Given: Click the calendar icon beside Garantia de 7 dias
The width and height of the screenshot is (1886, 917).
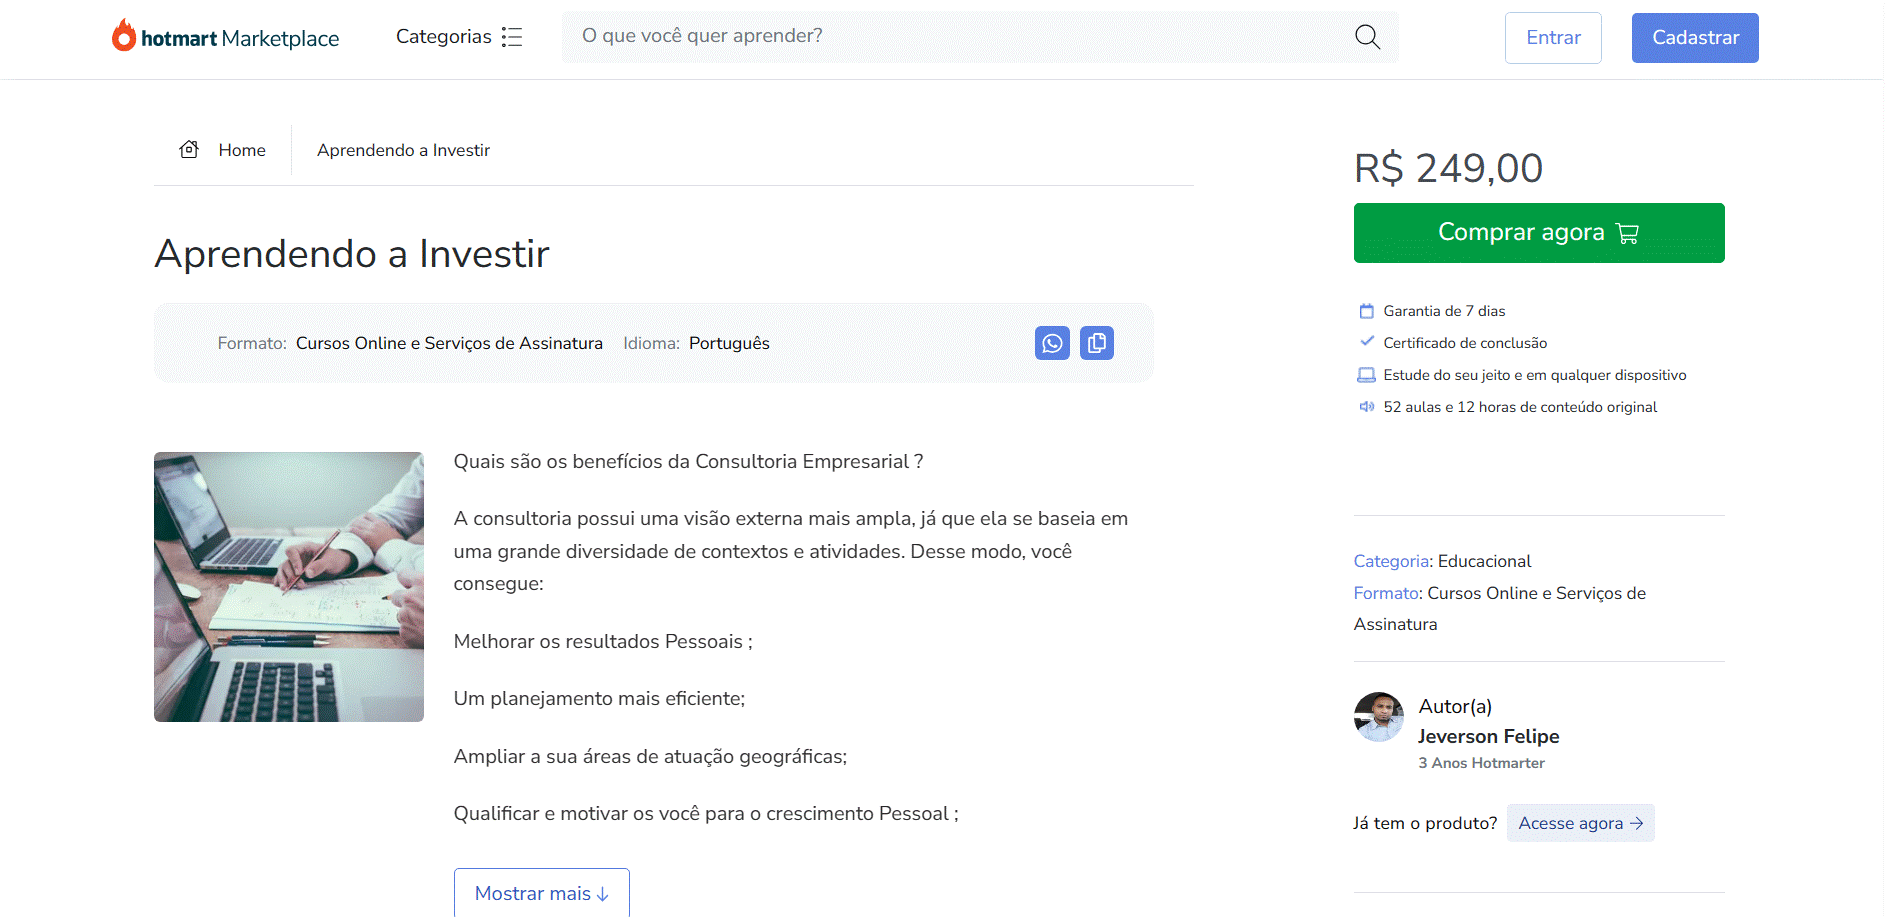Looking at the screenshot, I should pos(1366,311).
